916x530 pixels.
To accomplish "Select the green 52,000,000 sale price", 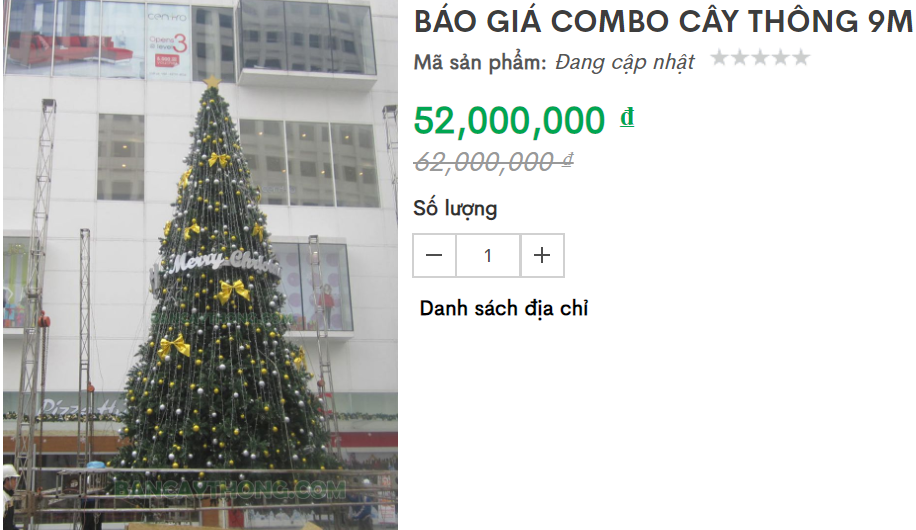I will pos(509,120).
